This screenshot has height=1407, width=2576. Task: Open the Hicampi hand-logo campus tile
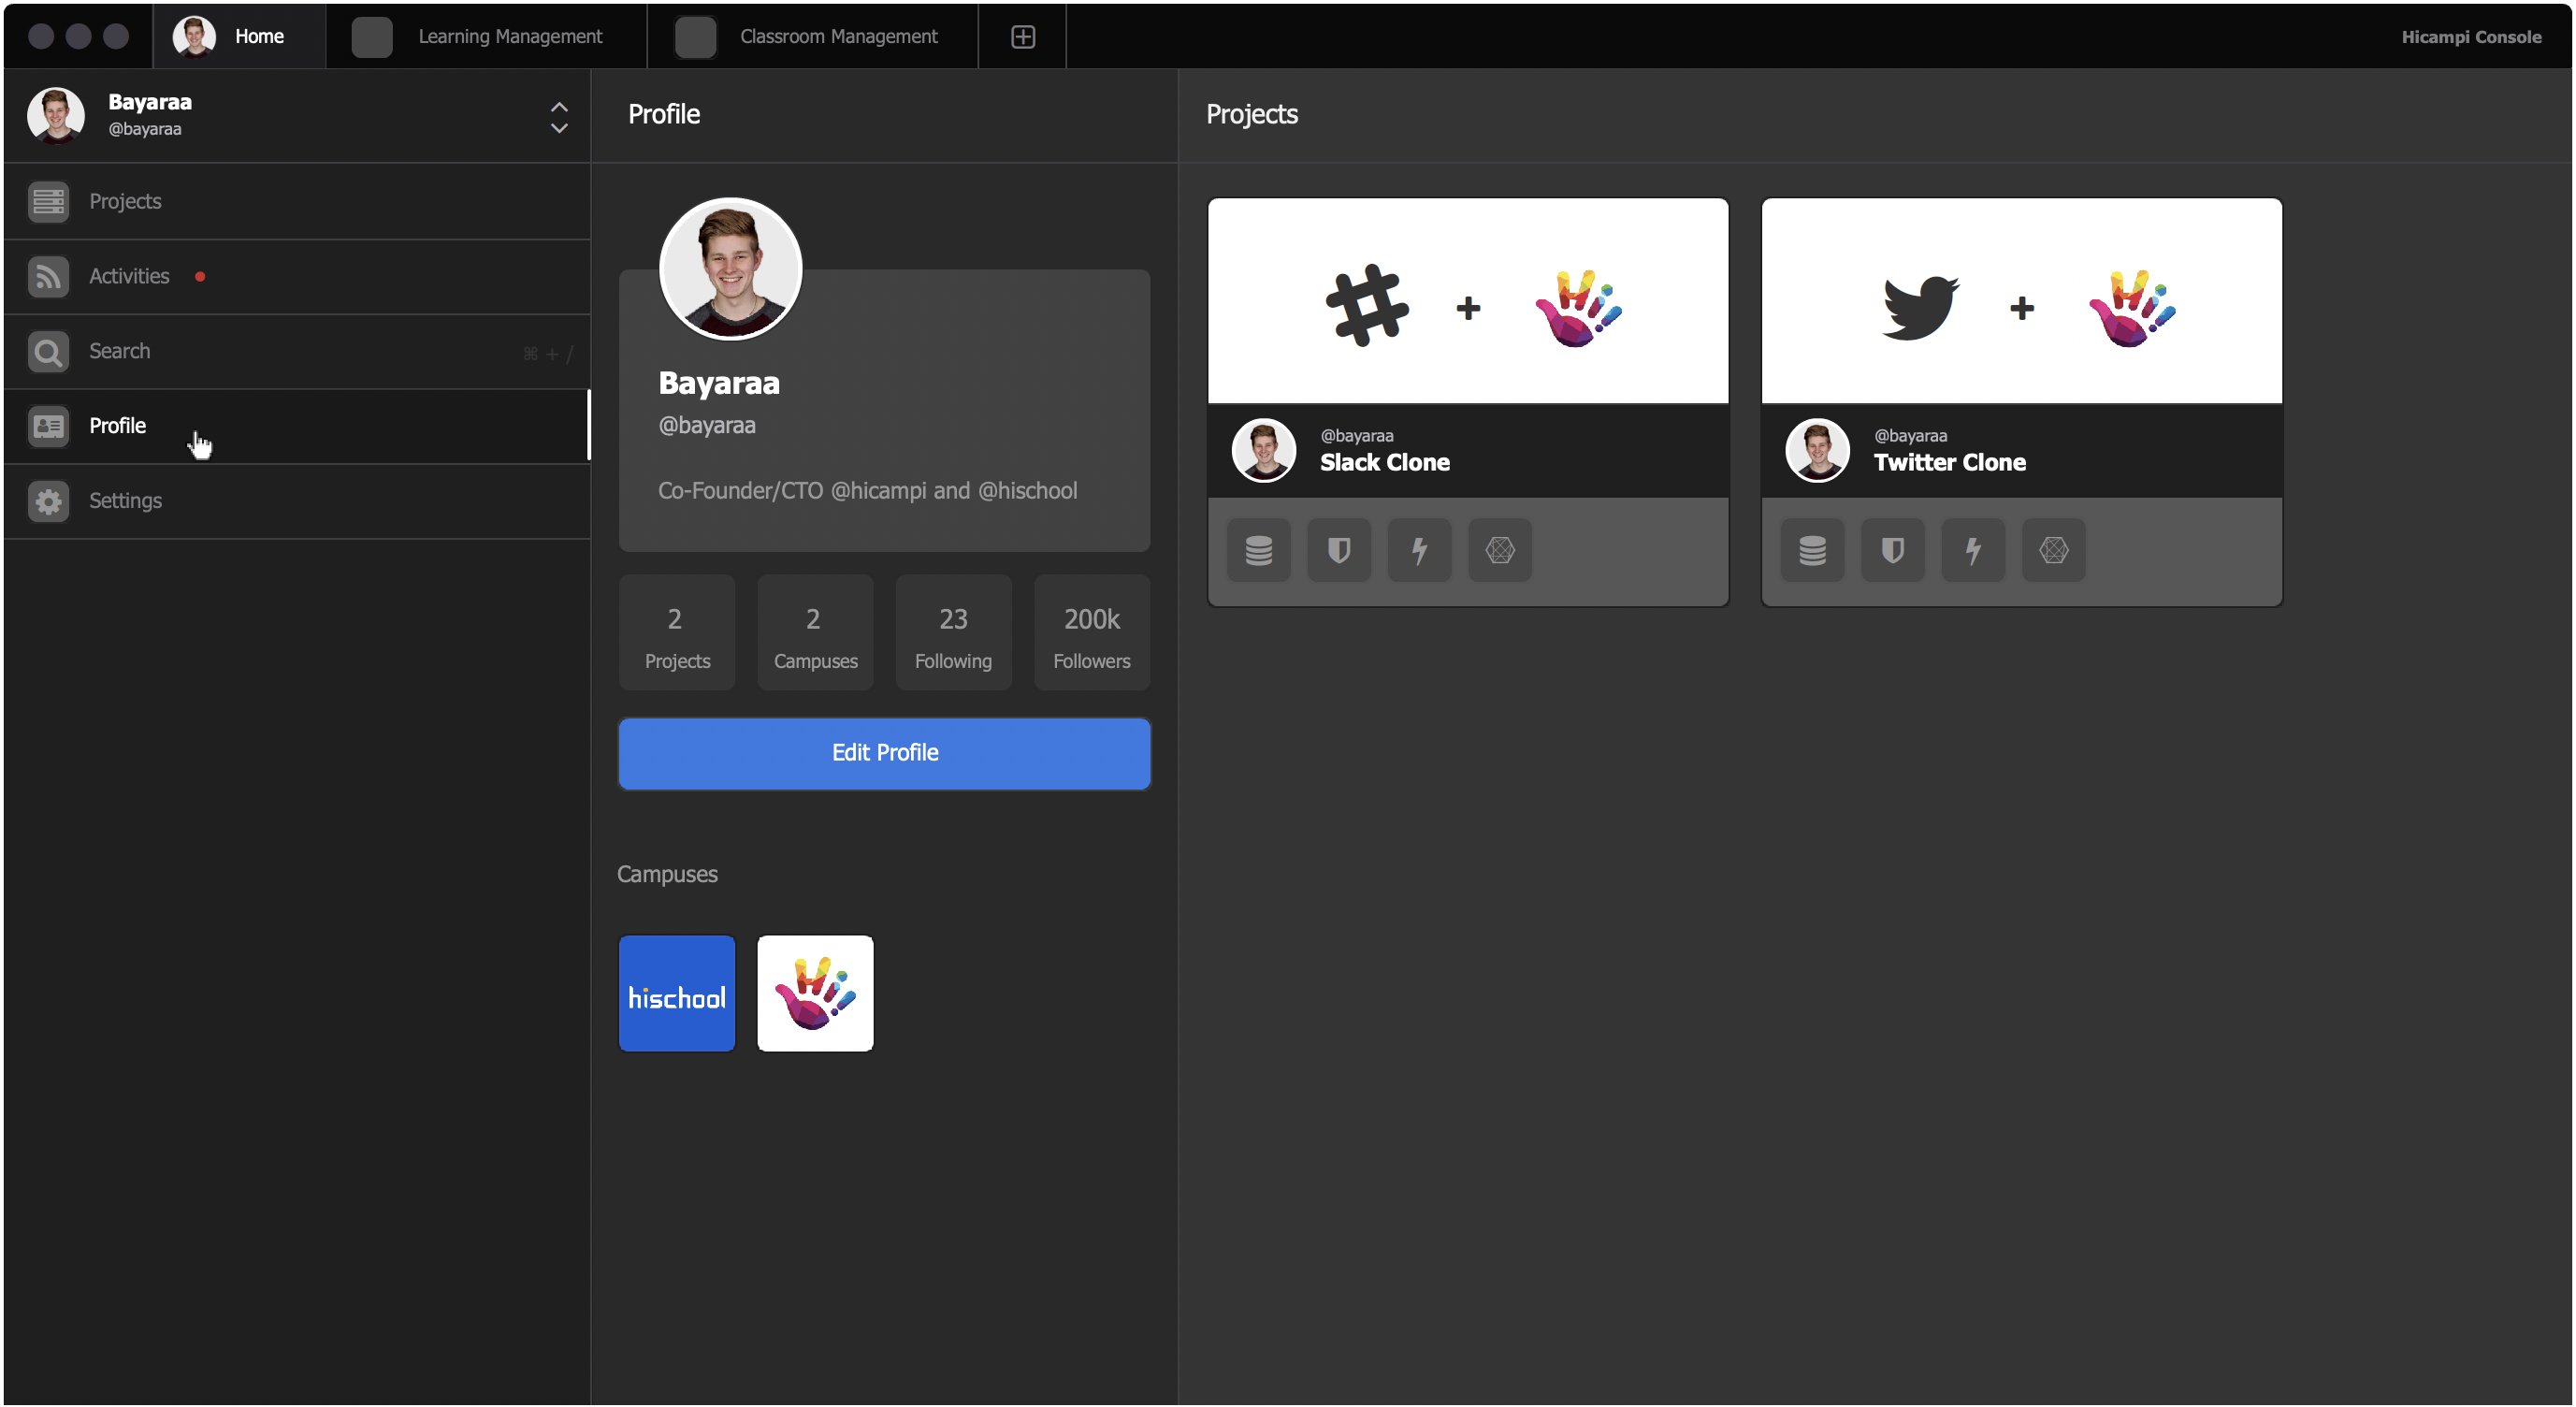coord(815,993)
